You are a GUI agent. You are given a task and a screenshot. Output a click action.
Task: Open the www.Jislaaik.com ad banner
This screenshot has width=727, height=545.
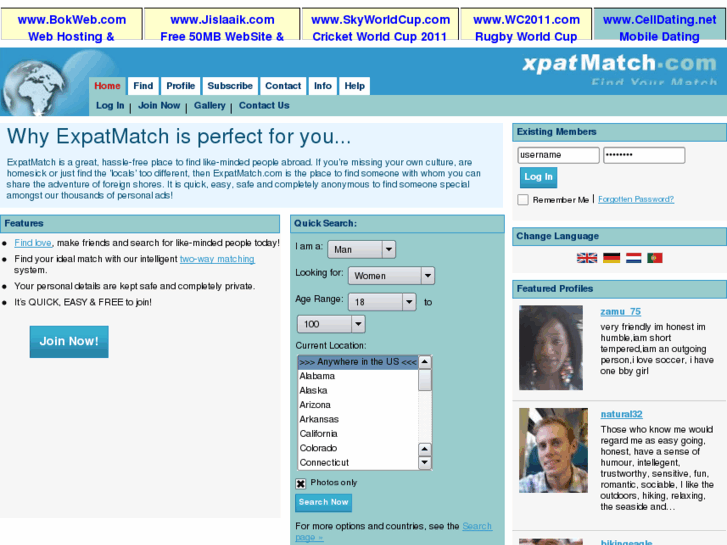tap(222, 24)
